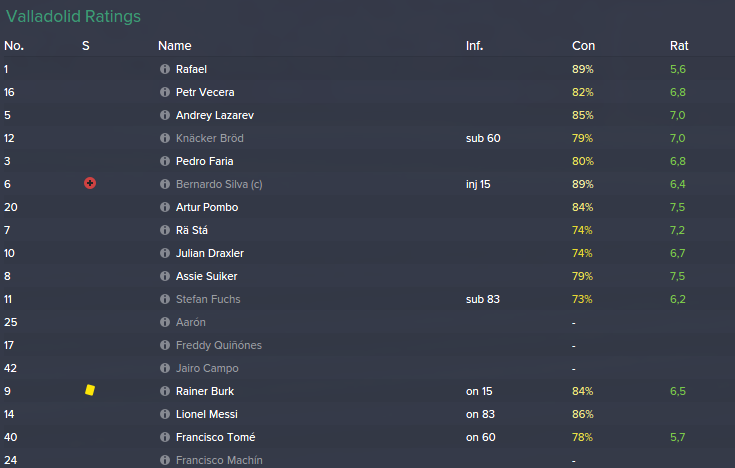Open Bernardo Silva (c) player profile
The height and width of the screenshot is (468, 735).
[219, 184]
